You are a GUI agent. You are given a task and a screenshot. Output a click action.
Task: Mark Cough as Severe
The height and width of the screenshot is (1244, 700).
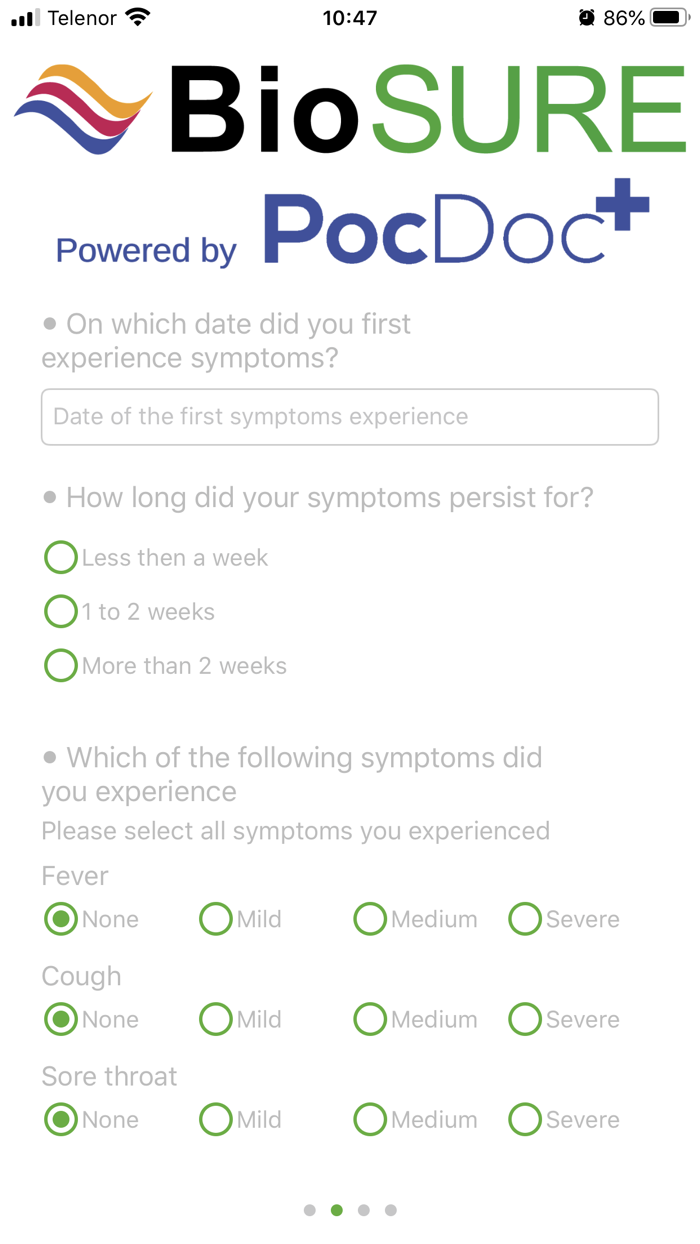click(x=525, y=1019)
